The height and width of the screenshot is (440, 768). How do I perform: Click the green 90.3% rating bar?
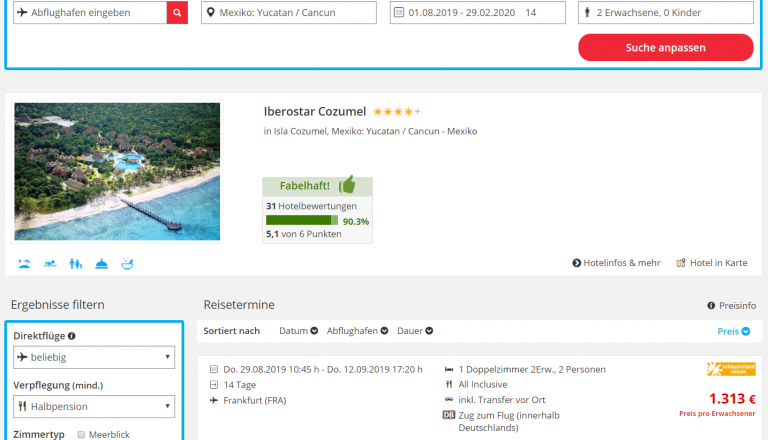coord(302,220)
